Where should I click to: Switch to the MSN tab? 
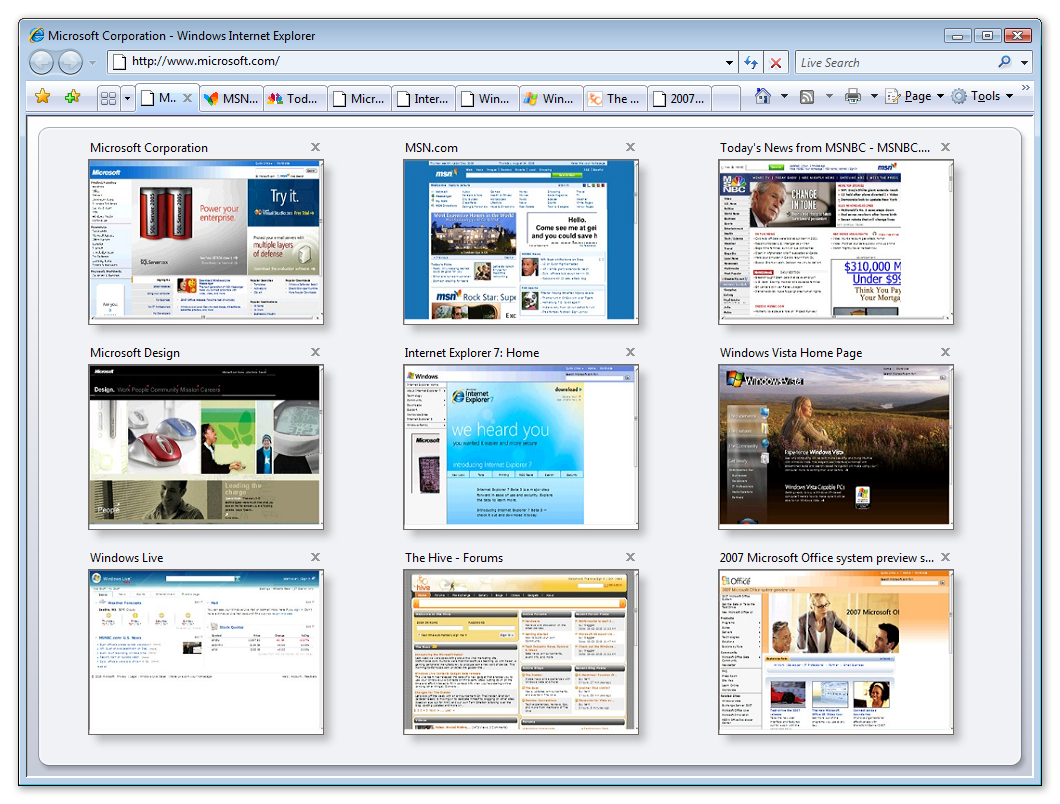coord(231,99)
